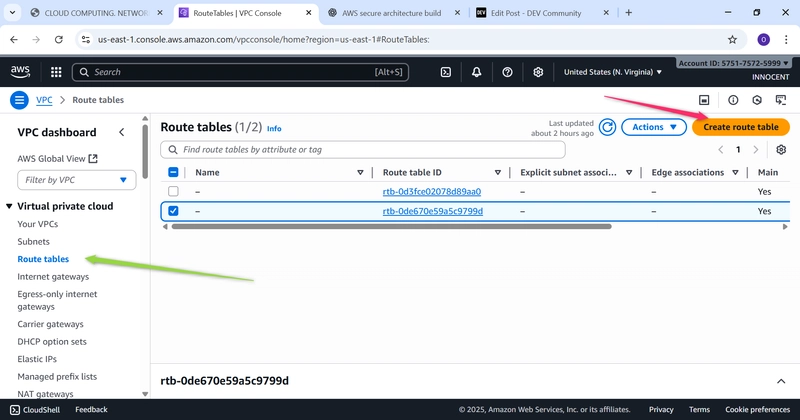Open Egress-only internet gateways
Screen dimensions: 800x420
pos(57,300)
